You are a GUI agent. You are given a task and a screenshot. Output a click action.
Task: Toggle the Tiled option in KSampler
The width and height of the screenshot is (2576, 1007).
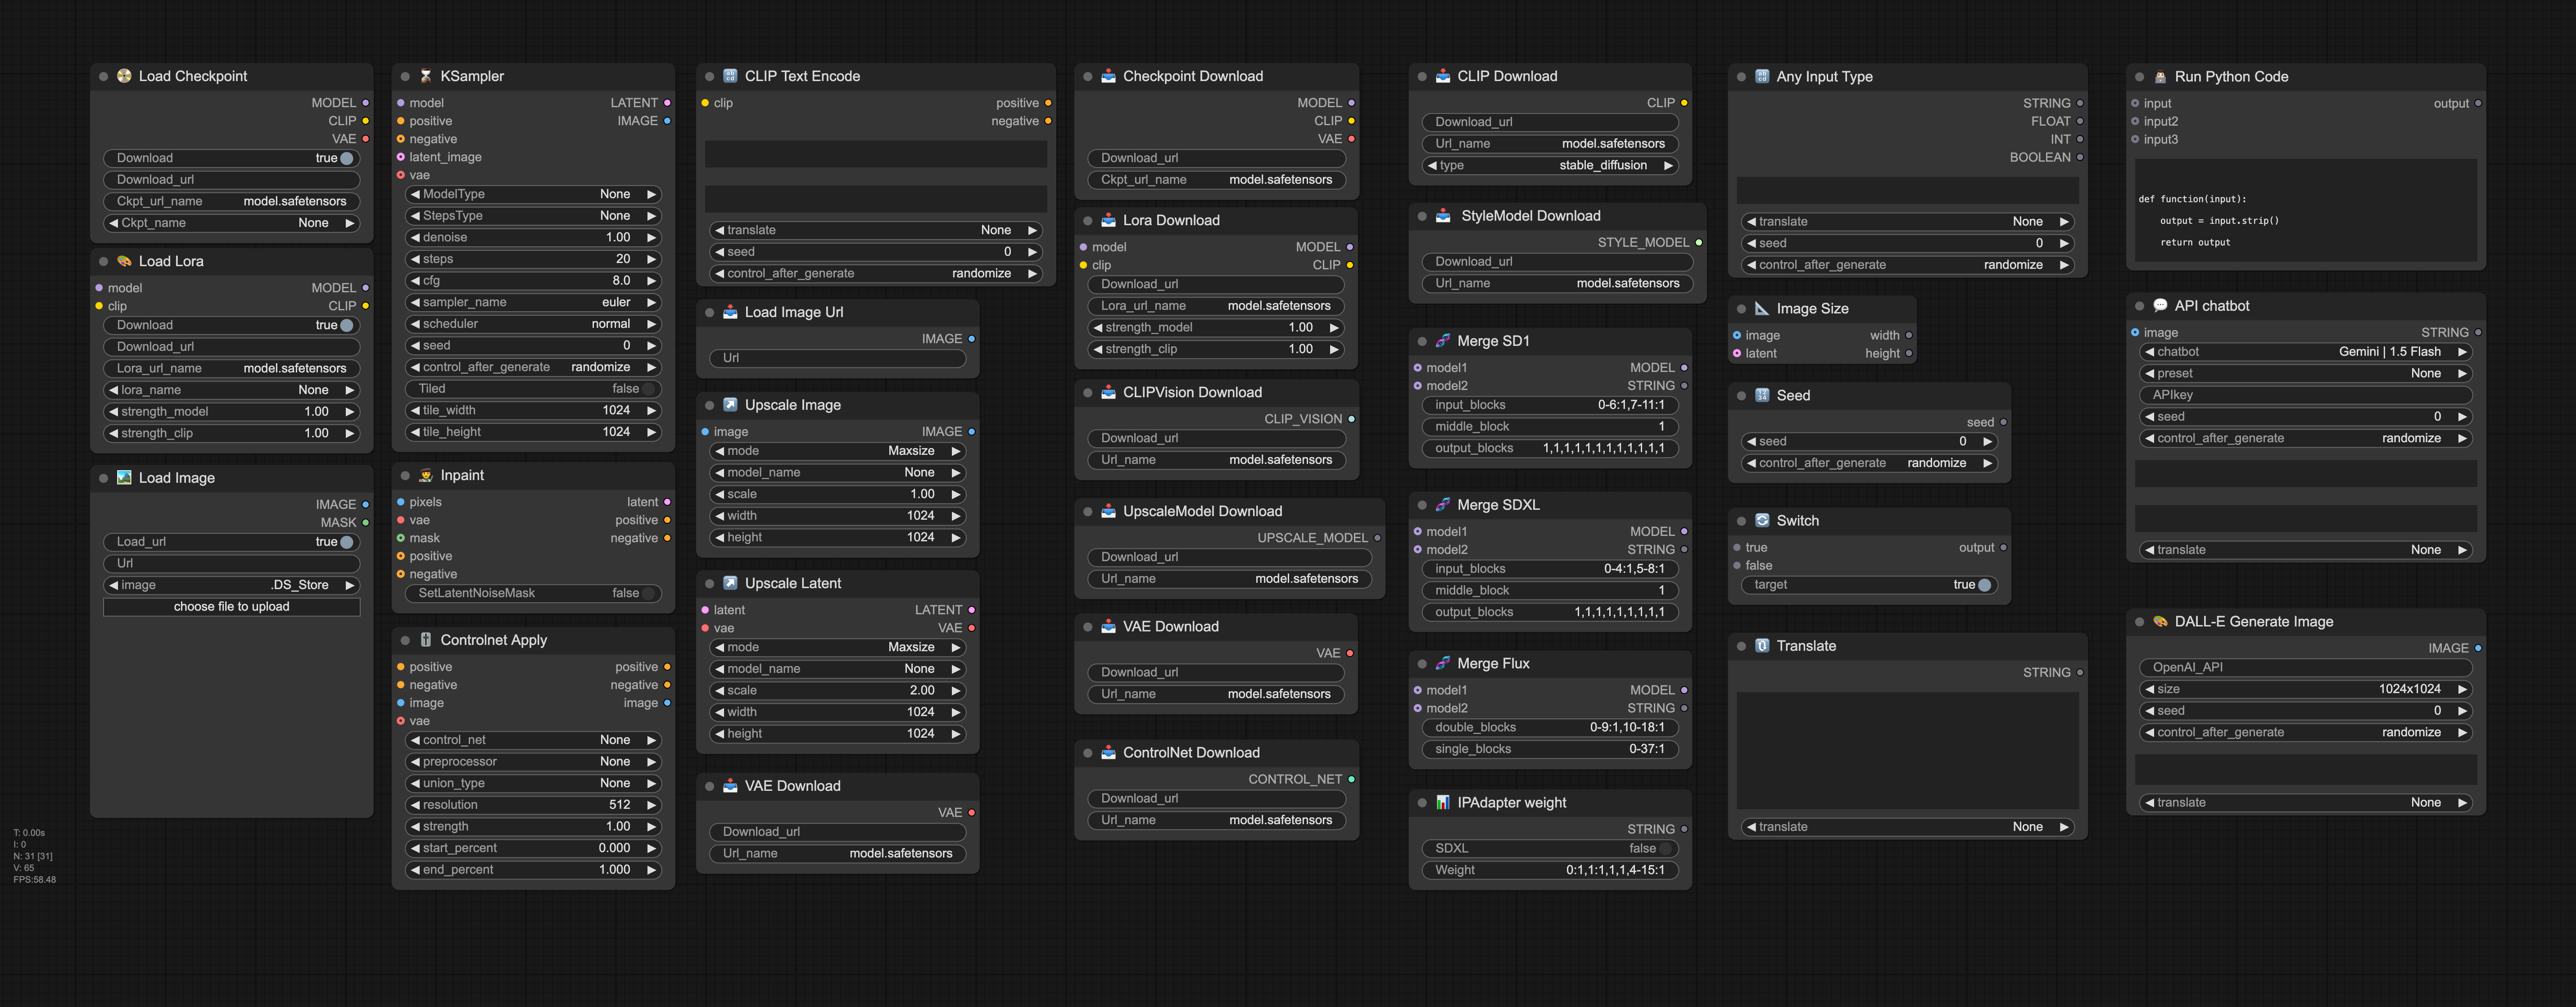coord(648,389)
